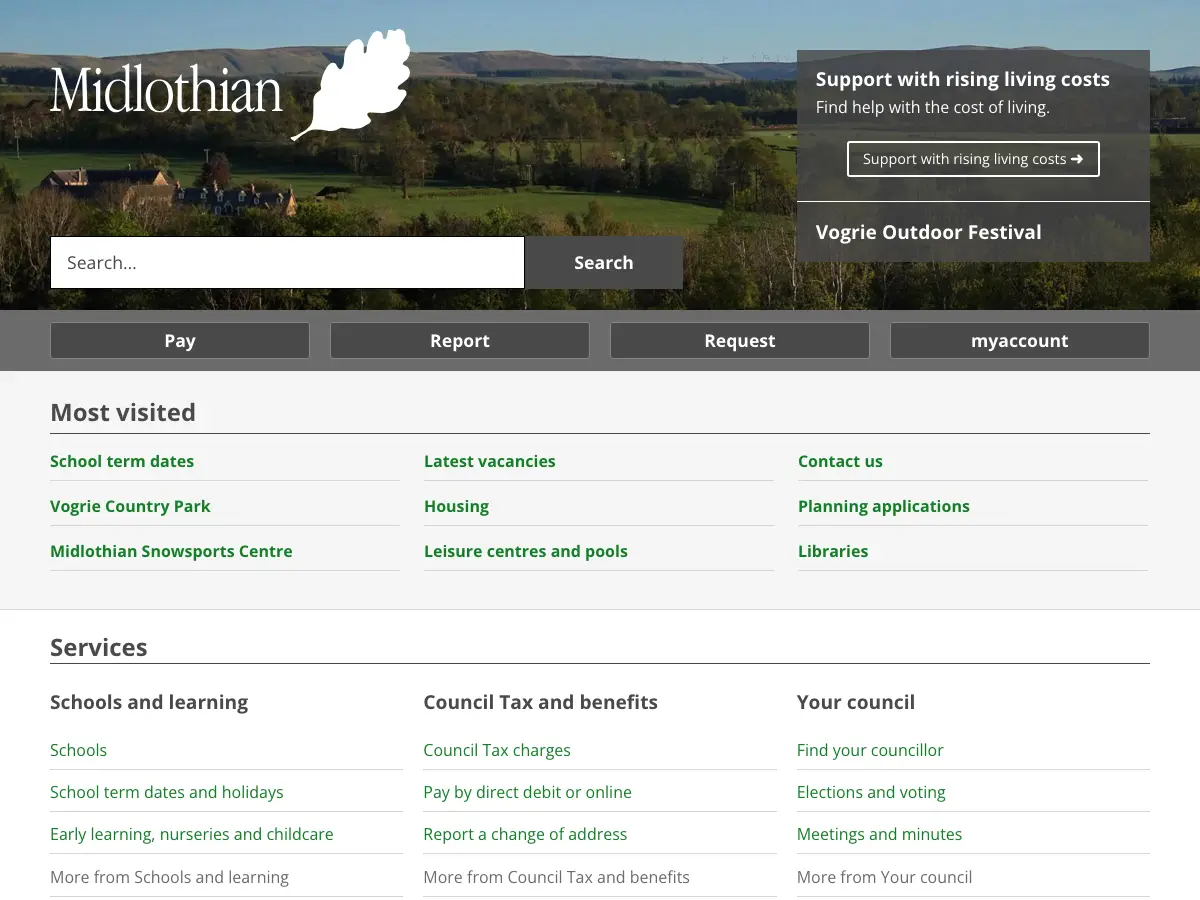
Task: Open the Housing link
Action: [456, 506]
